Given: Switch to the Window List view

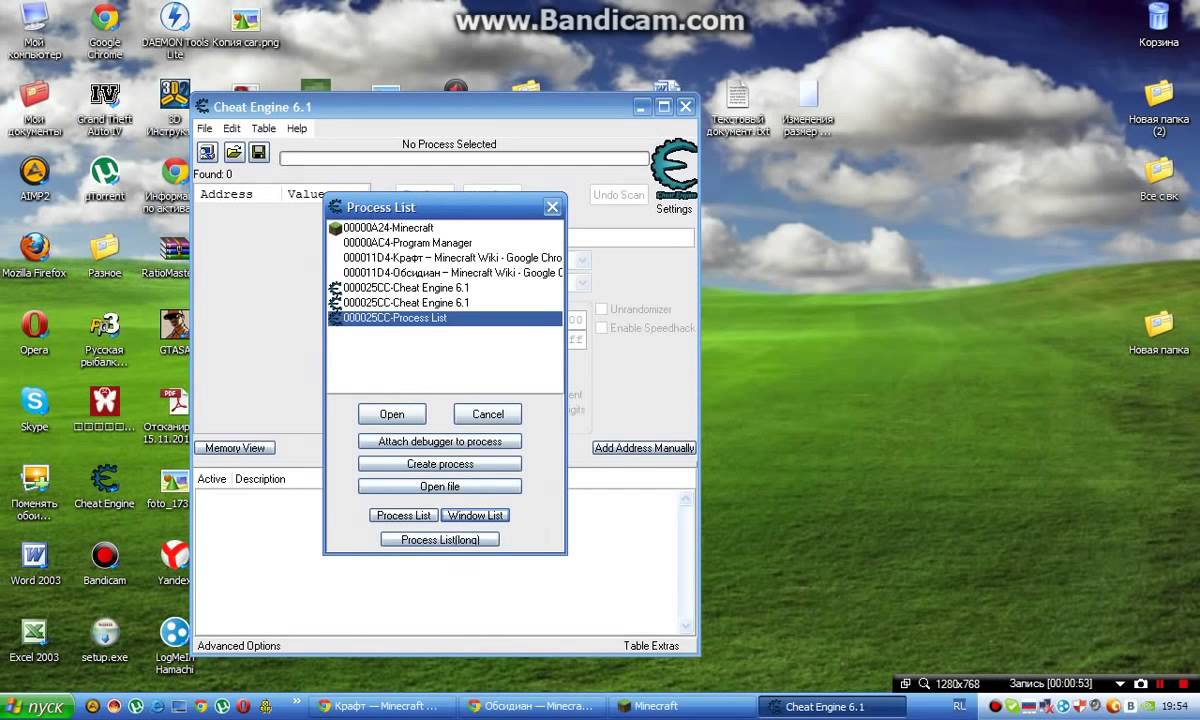Looking at the screenshot, I should tap(475, 515).
